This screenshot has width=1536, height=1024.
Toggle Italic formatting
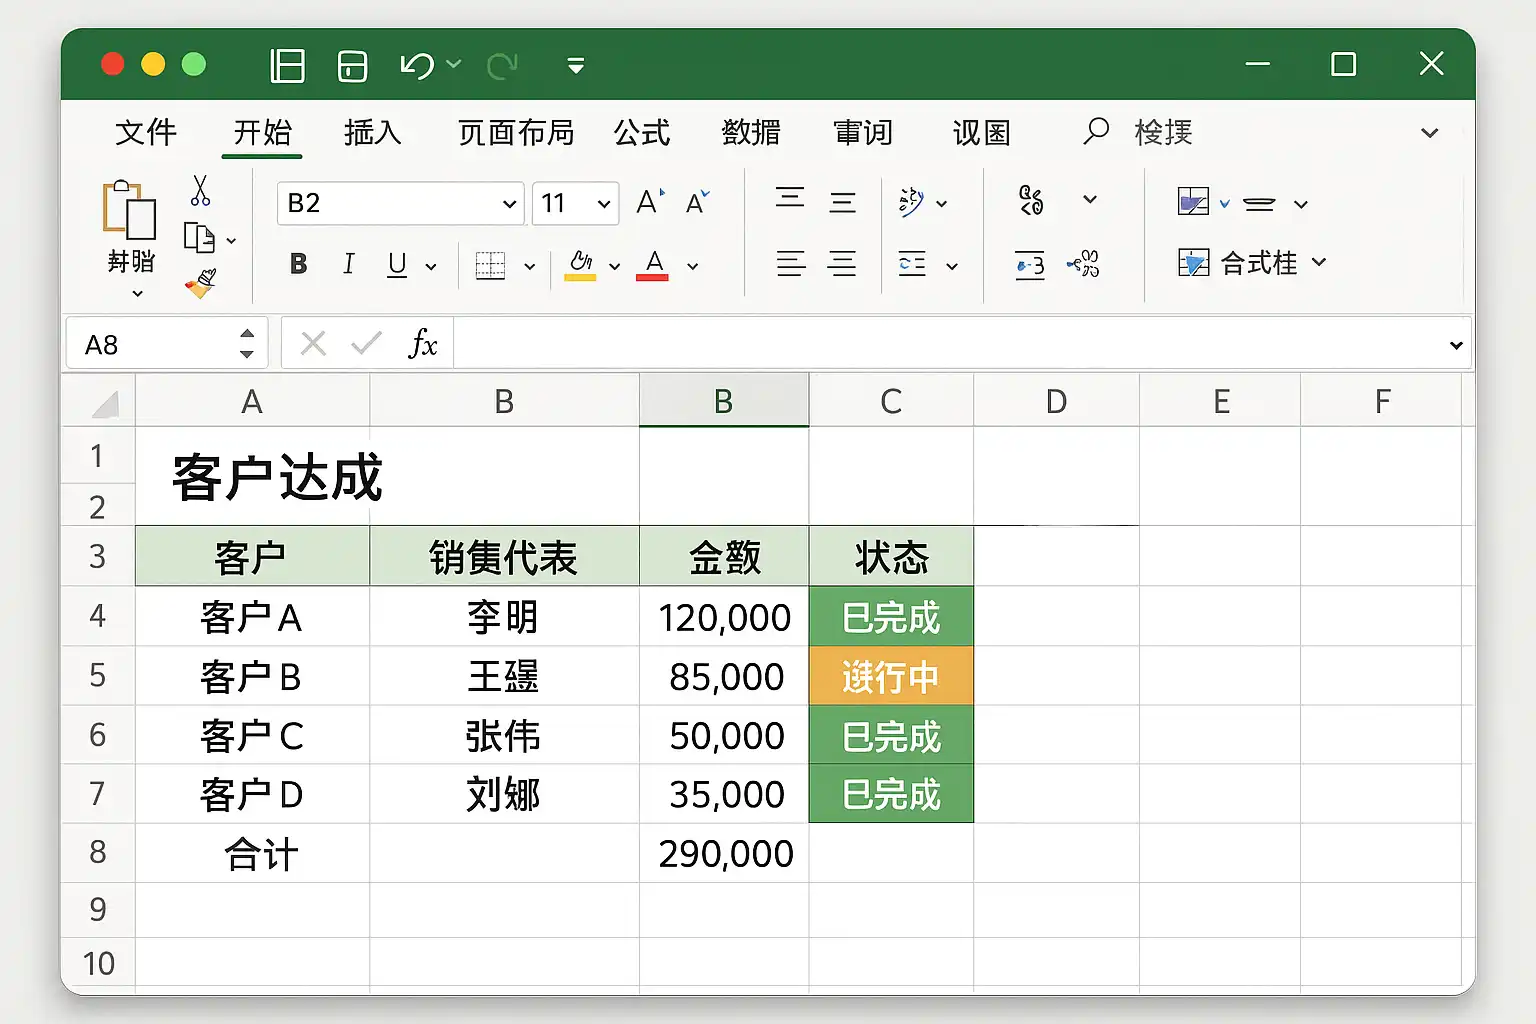pos(348,264)
